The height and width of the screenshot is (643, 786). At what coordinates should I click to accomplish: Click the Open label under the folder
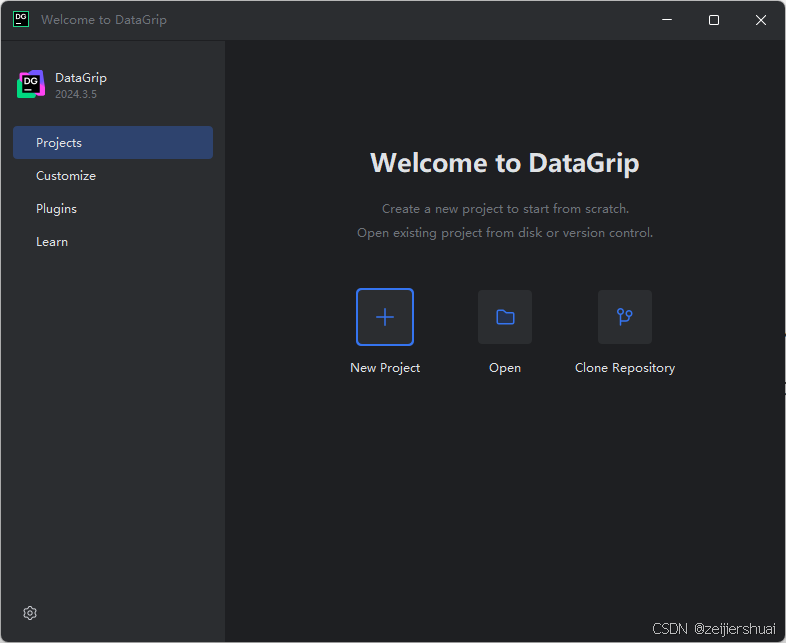[x=505, y=368]
